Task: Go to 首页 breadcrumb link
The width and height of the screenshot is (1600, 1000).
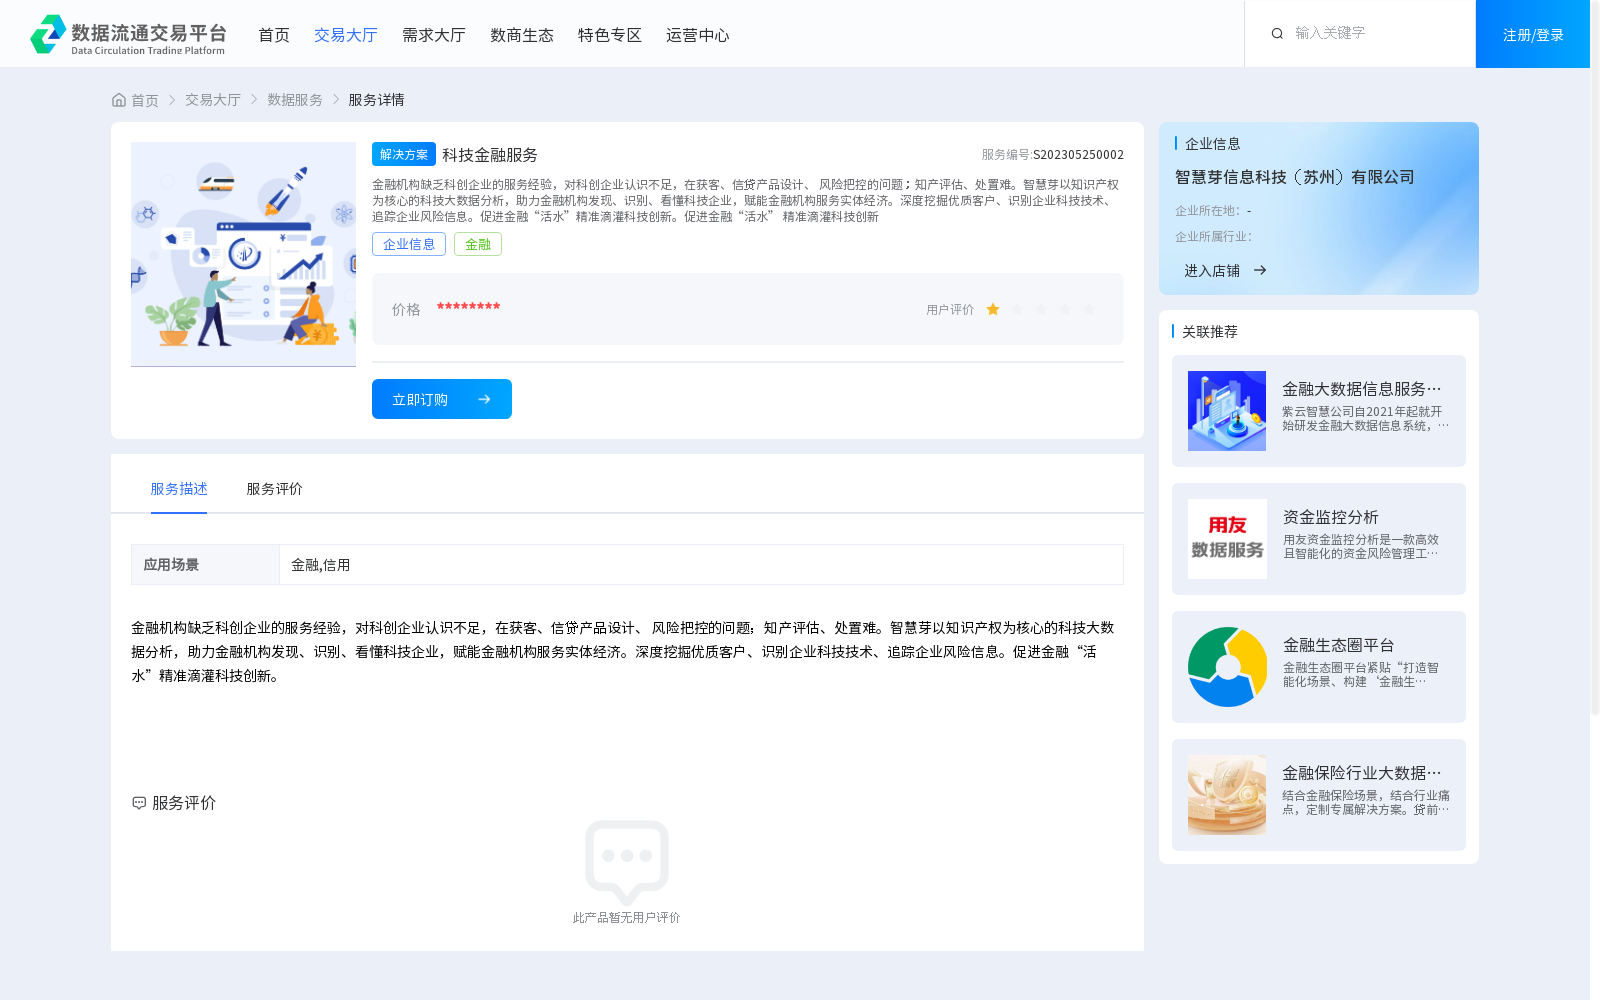Action: click(x=145, y=100)
